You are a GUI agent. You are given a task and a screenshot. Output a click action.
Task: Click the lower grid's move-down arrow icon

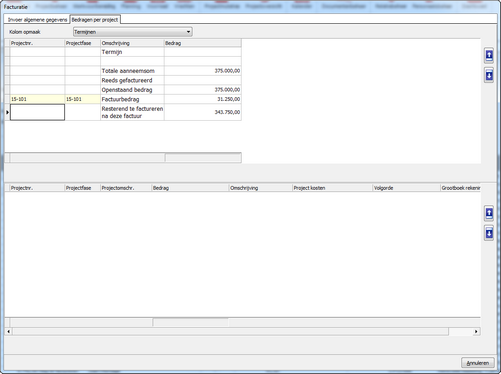[x=489, y=233]
